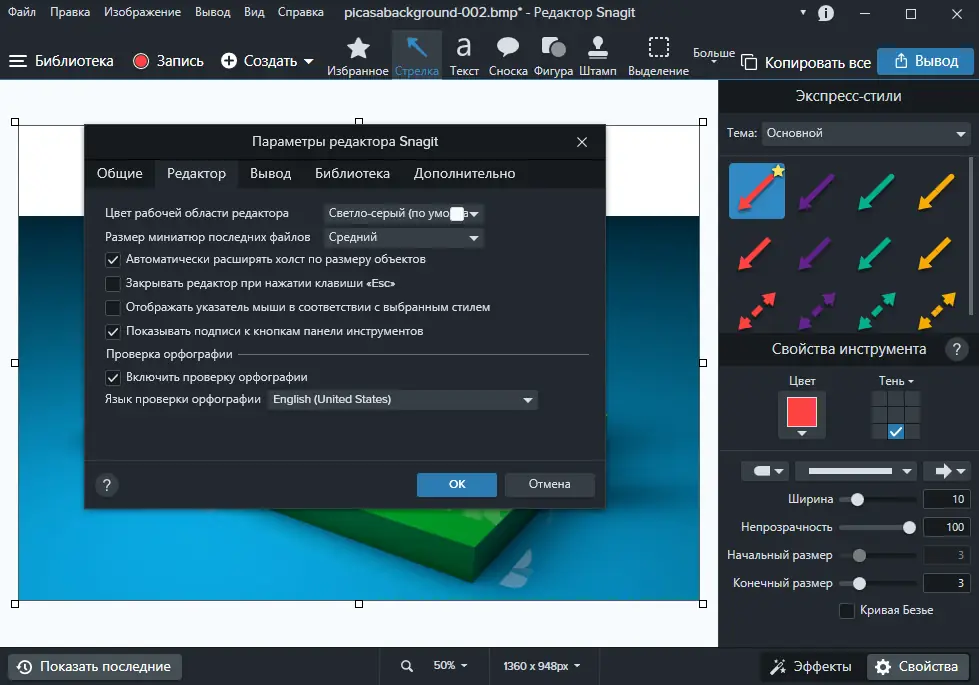Choose the yellow arrow style in second row

[x=935, y=253]
